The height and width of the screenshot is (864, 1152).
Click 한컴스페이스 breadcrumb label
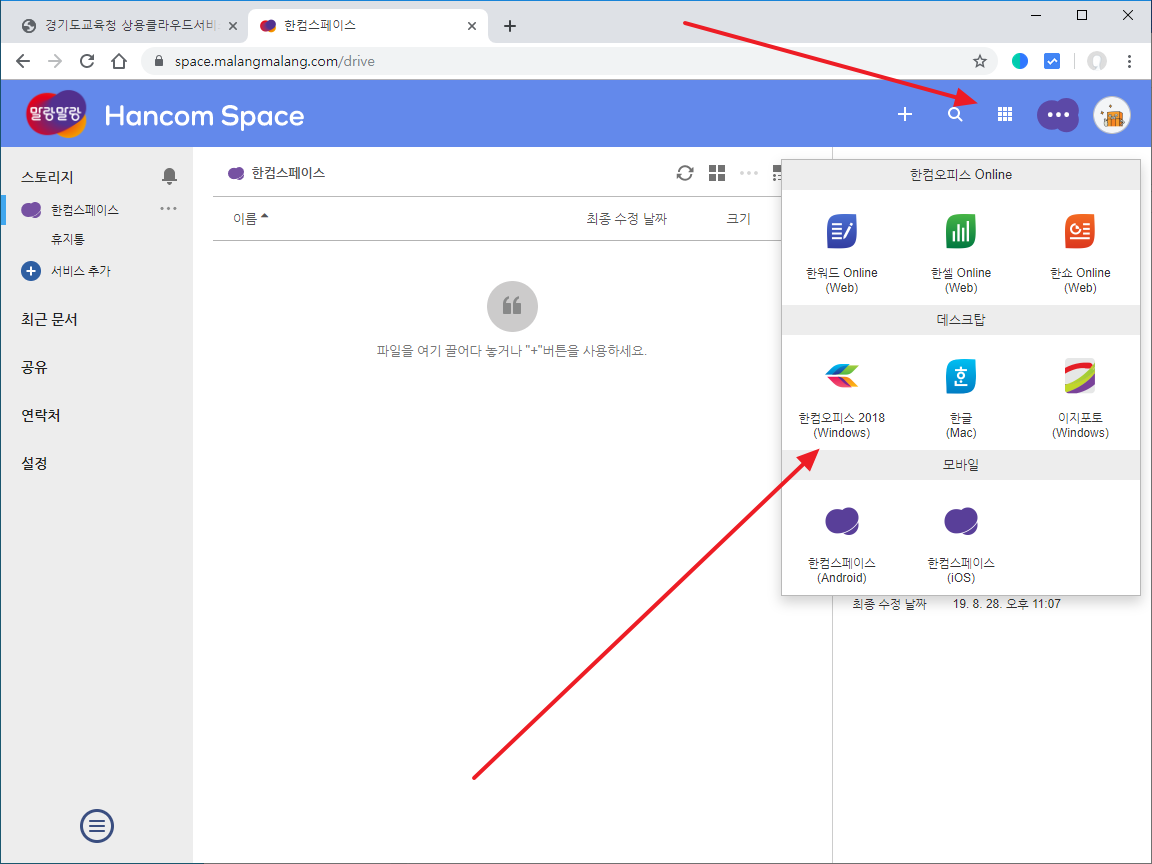(x=288, y=173)
